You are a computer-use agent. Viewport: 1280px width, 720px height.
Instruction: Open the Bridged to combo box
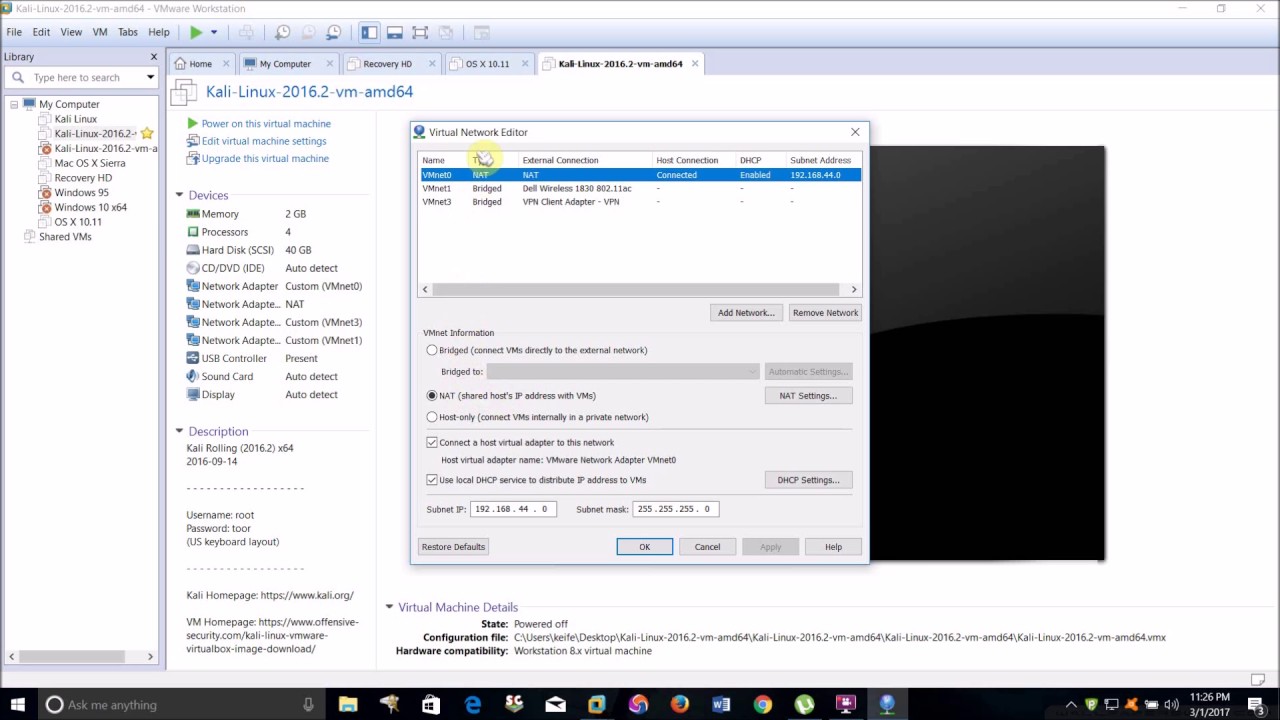[x=623, y=372]
